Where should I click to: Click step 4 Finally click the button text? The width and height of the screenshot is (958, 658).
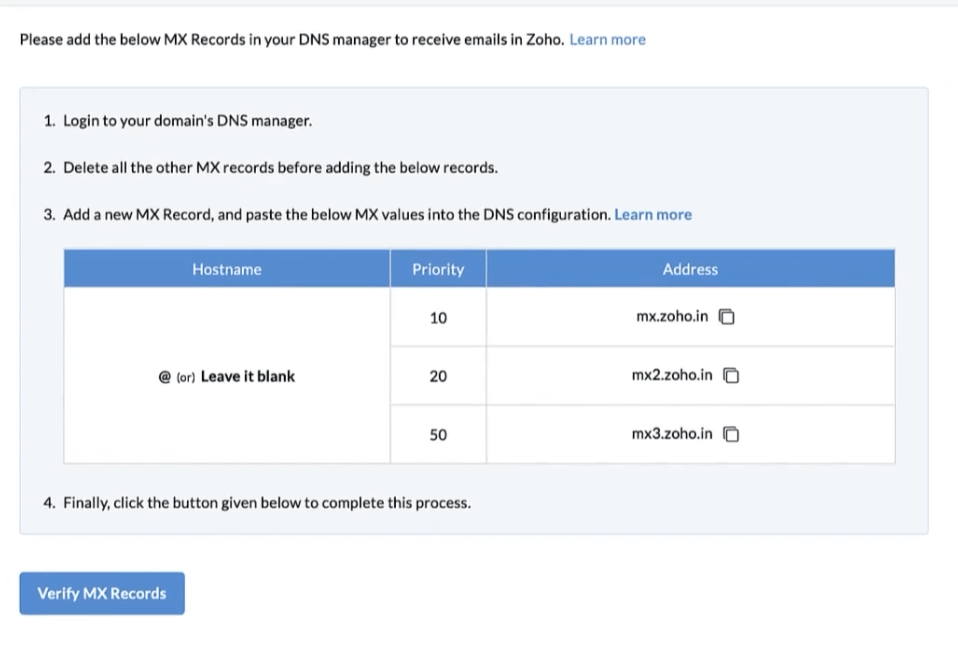[267, 503]
